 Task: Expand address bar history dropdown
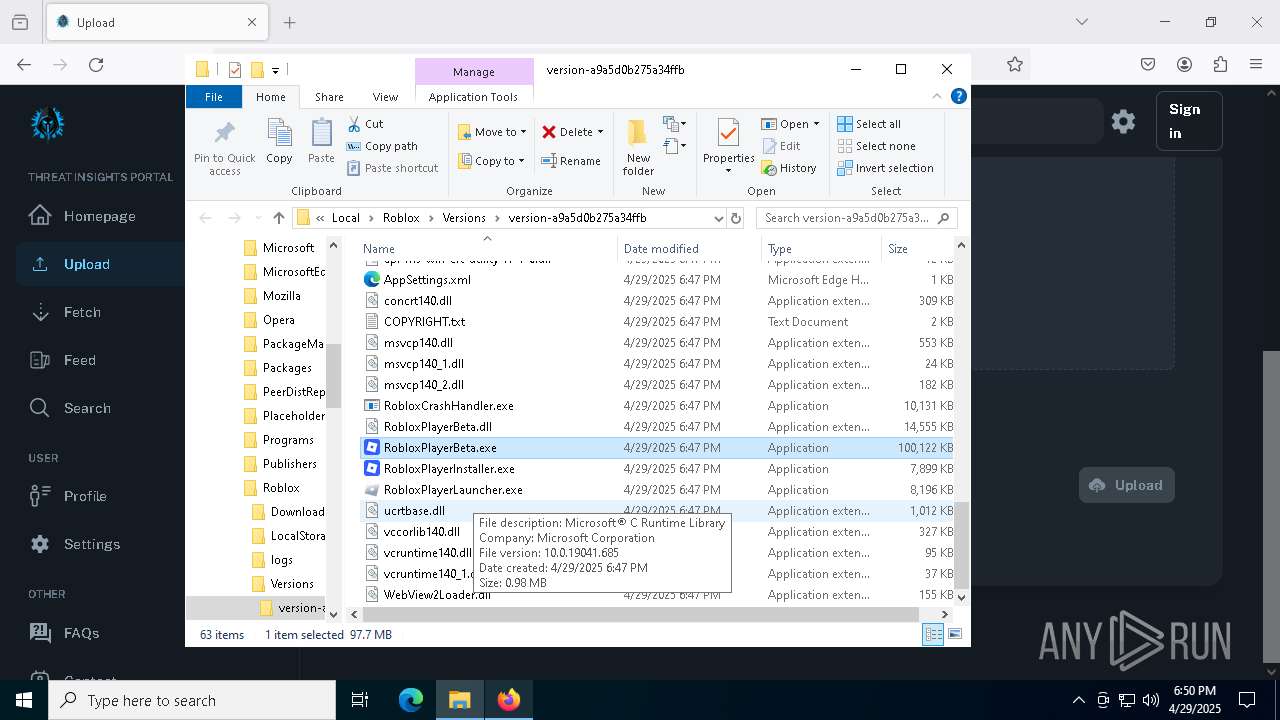pyautogui.click(x=718, y=218)
